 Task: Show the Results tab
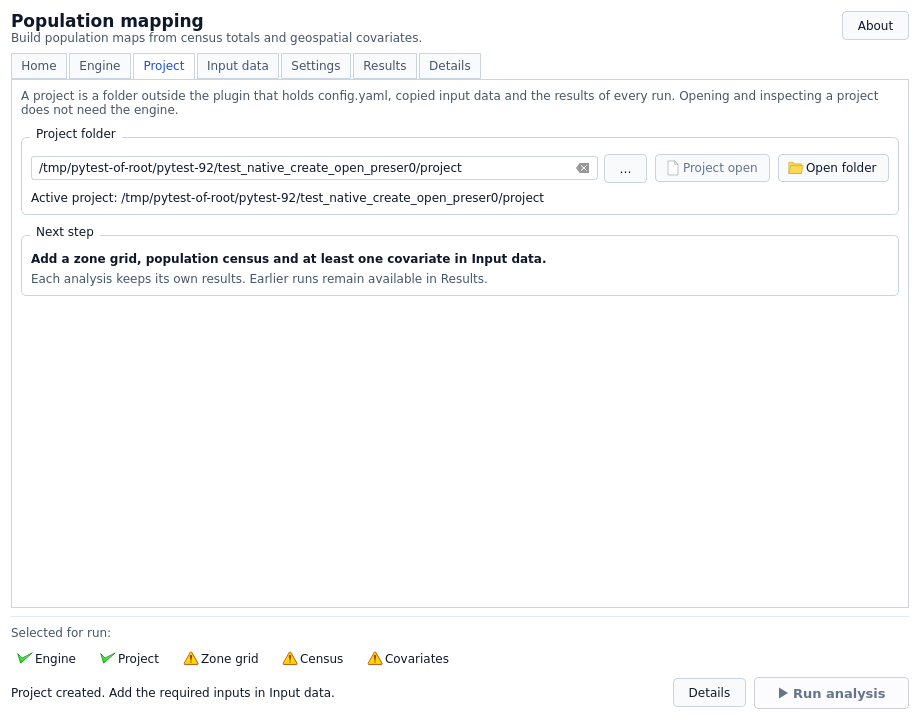coord(384,66)
